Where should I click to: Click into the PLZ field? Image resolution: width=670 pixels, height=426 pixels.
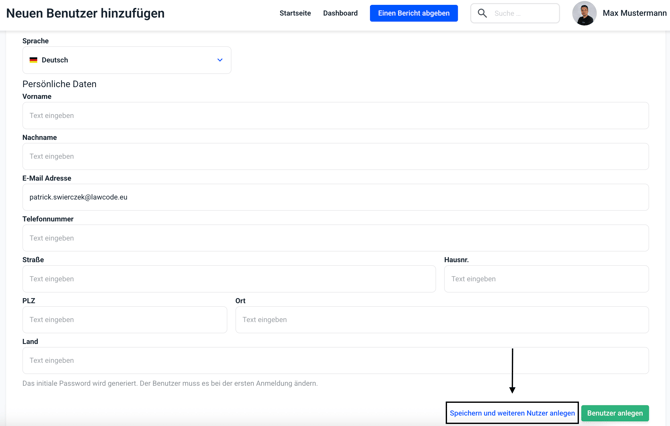click(x=124, y=320)
